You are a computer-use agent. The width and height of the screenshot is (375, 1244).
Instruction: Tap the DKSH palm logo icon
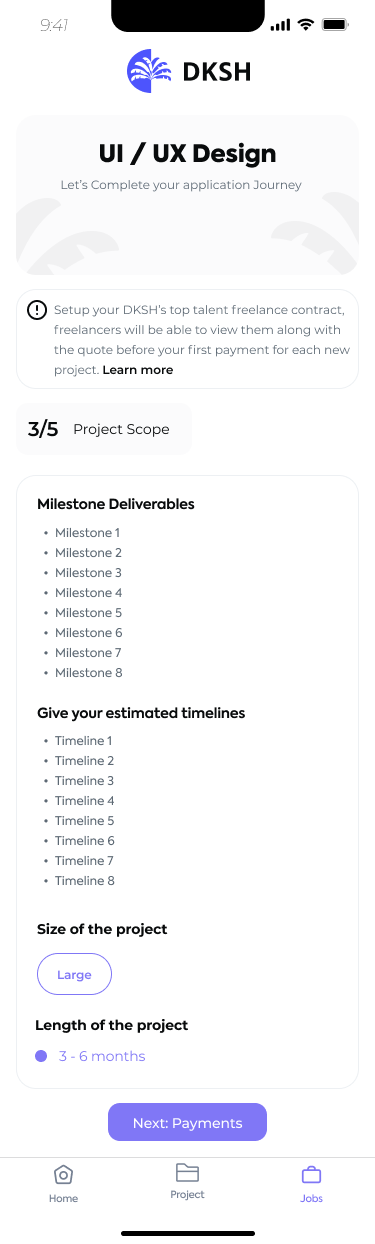(151, 72)
